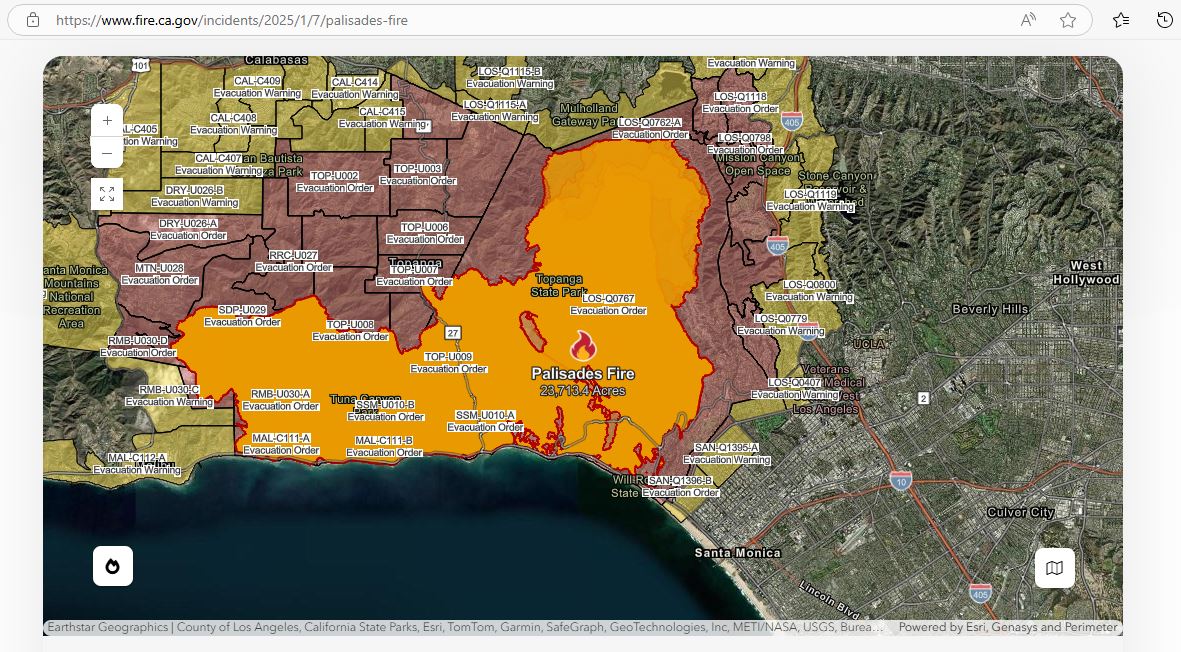Screen dimensions: 1181x652
Task: Select zone CAL-C414 Evacuation Warning
Action: click(355, 88)
